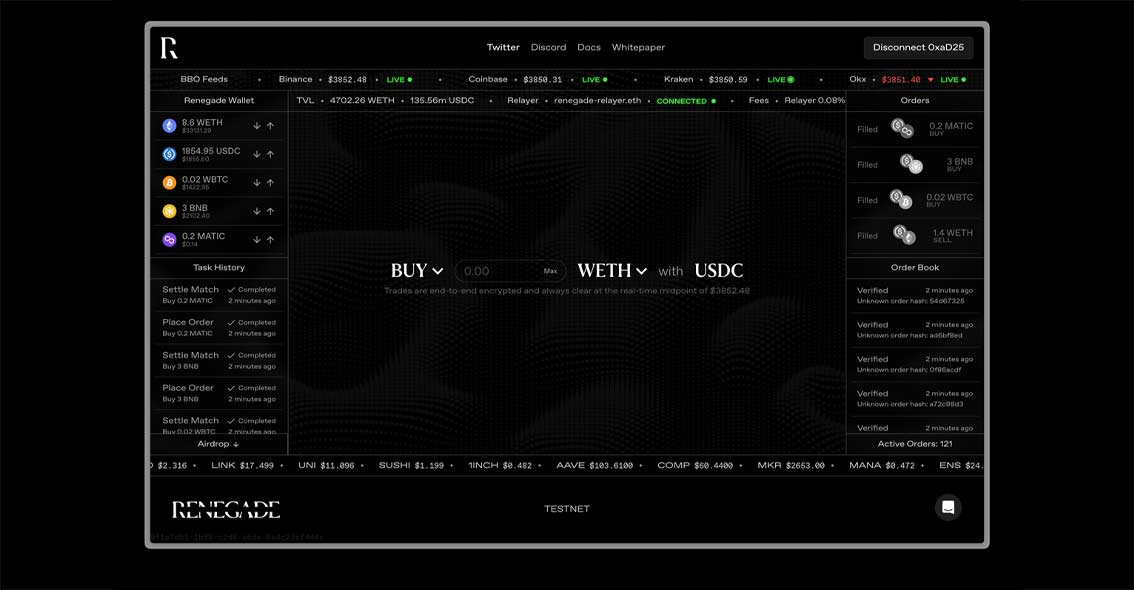Click the 0.02 WBTC order pair icon
Image resolution: width=1134 pixels, height=590 pixels.
901,200
